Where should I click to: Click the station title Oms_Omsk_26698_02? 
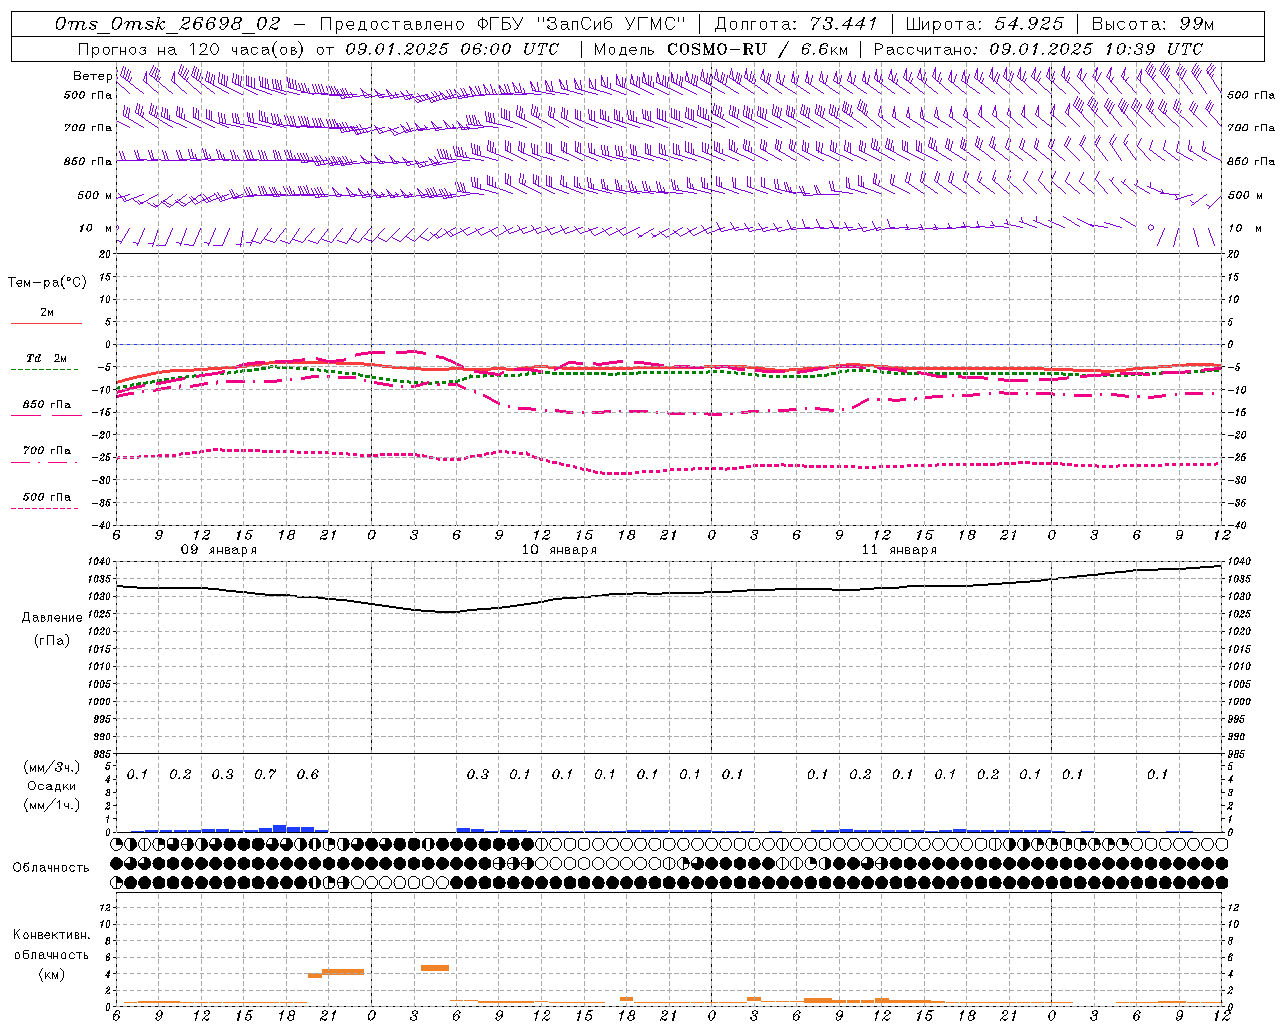[x=168, y=24]
